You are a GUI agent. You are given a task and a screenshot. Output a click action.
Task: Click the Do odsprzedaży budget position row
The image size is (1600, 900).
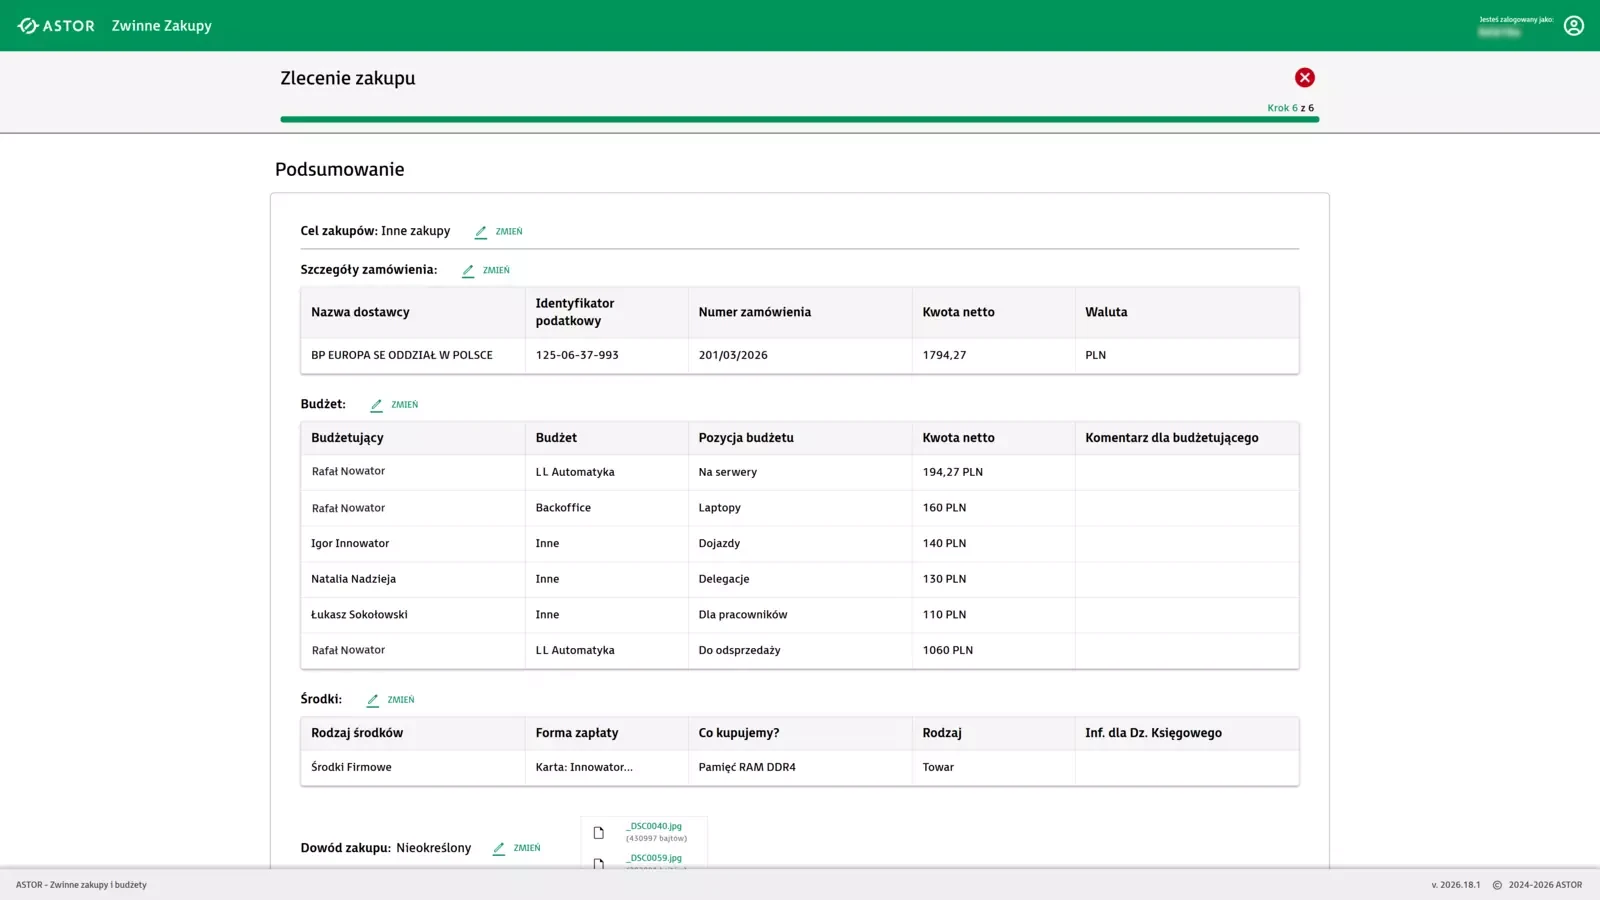click(x=739, y=650)
